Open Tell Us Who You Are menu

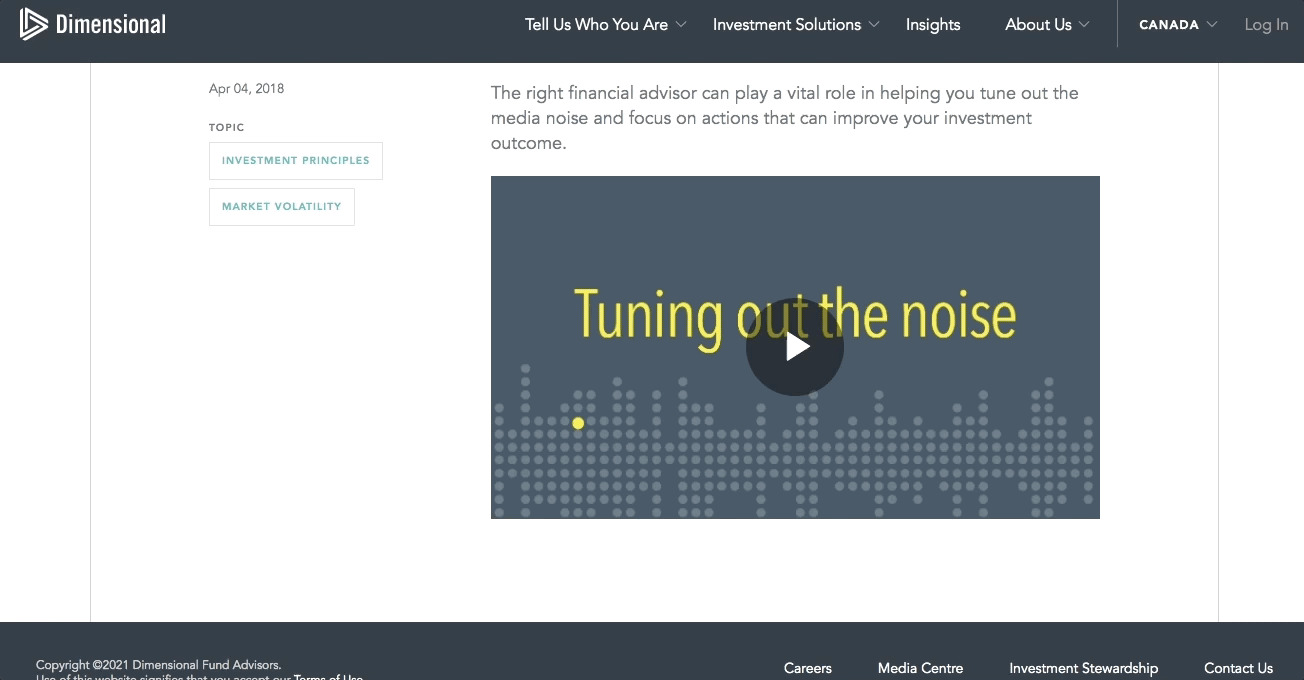(596, 24)
